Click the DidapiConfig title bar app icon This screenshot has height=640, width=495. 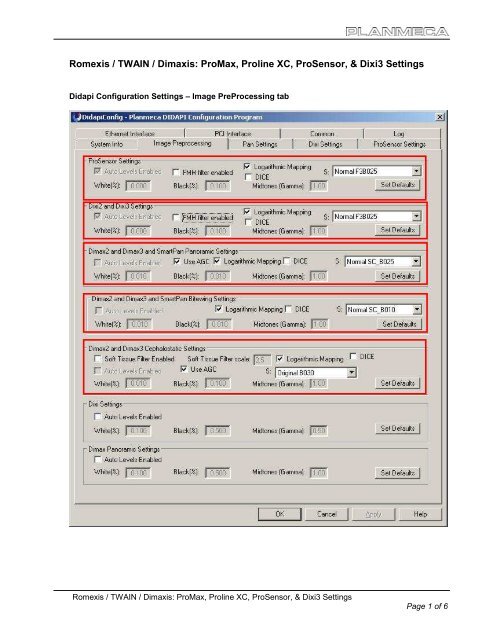[x=76, y=117]
